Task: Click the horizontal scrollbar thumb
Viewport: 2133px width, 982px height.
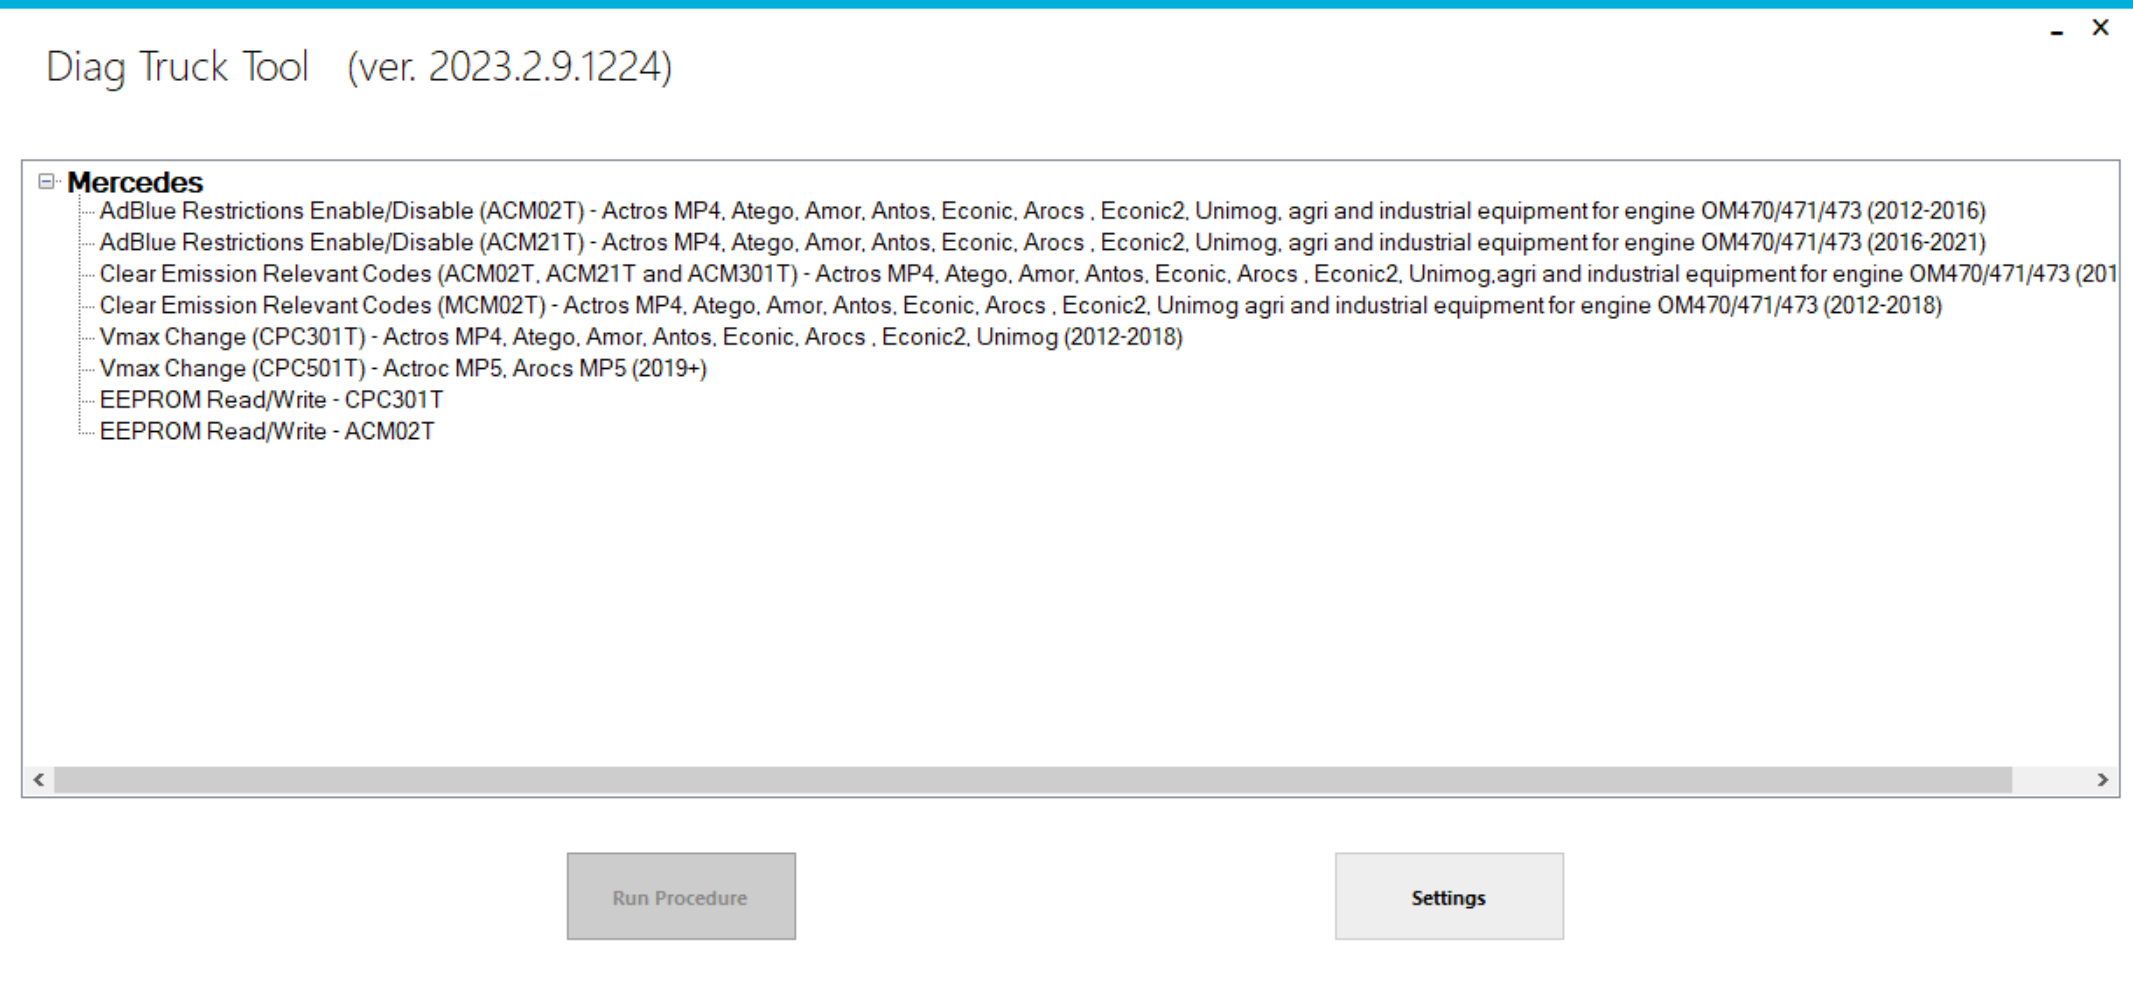Action: (x=1033, y=780)
